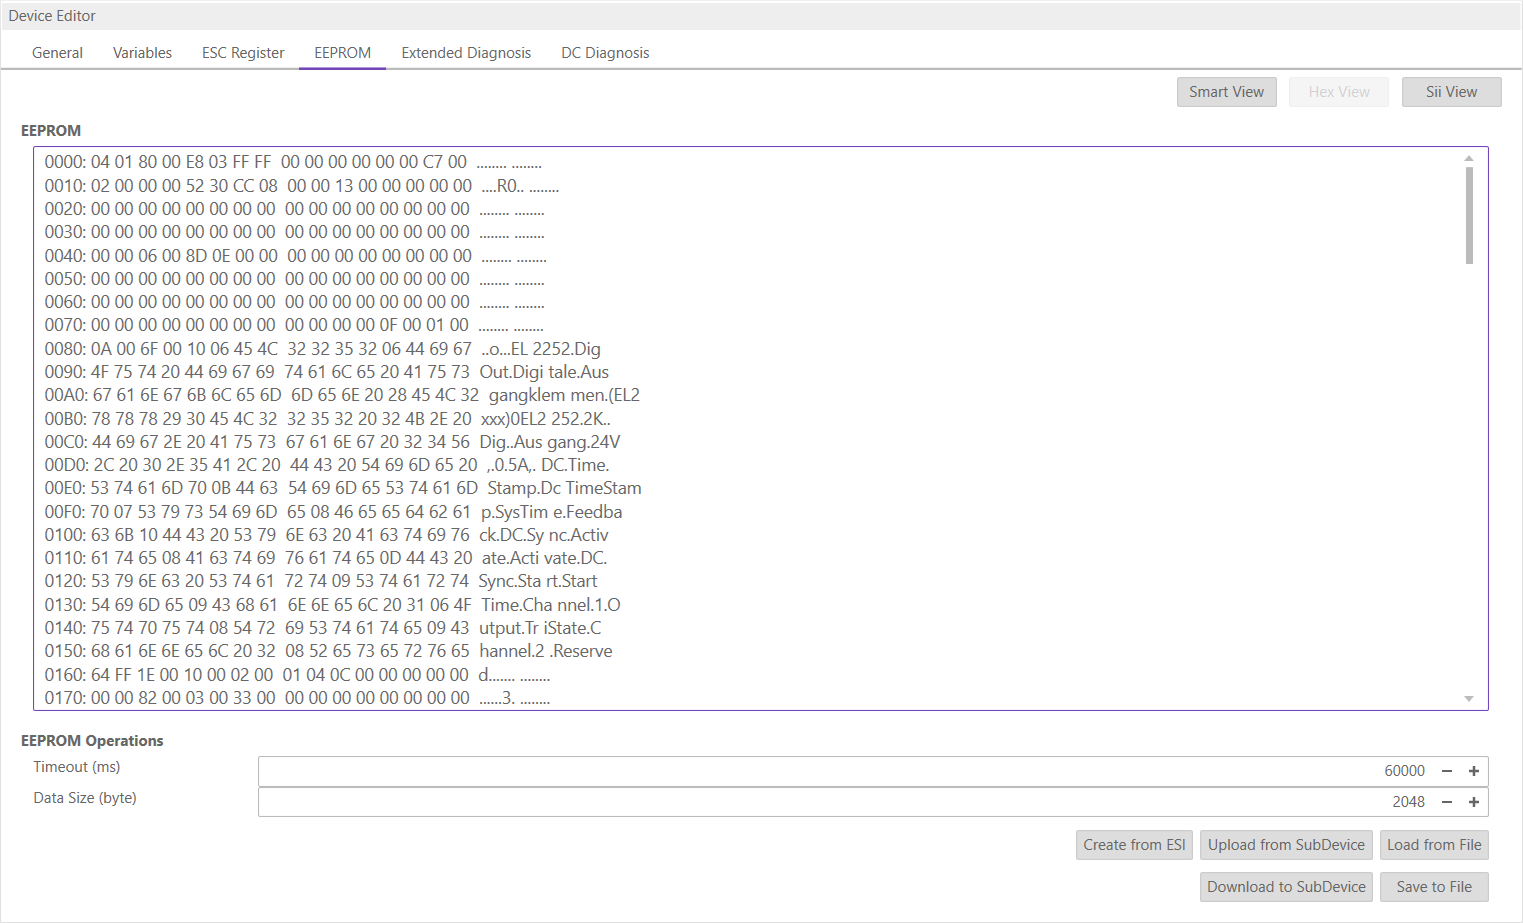Activate Smart View mode

[x=1226, y=91]
